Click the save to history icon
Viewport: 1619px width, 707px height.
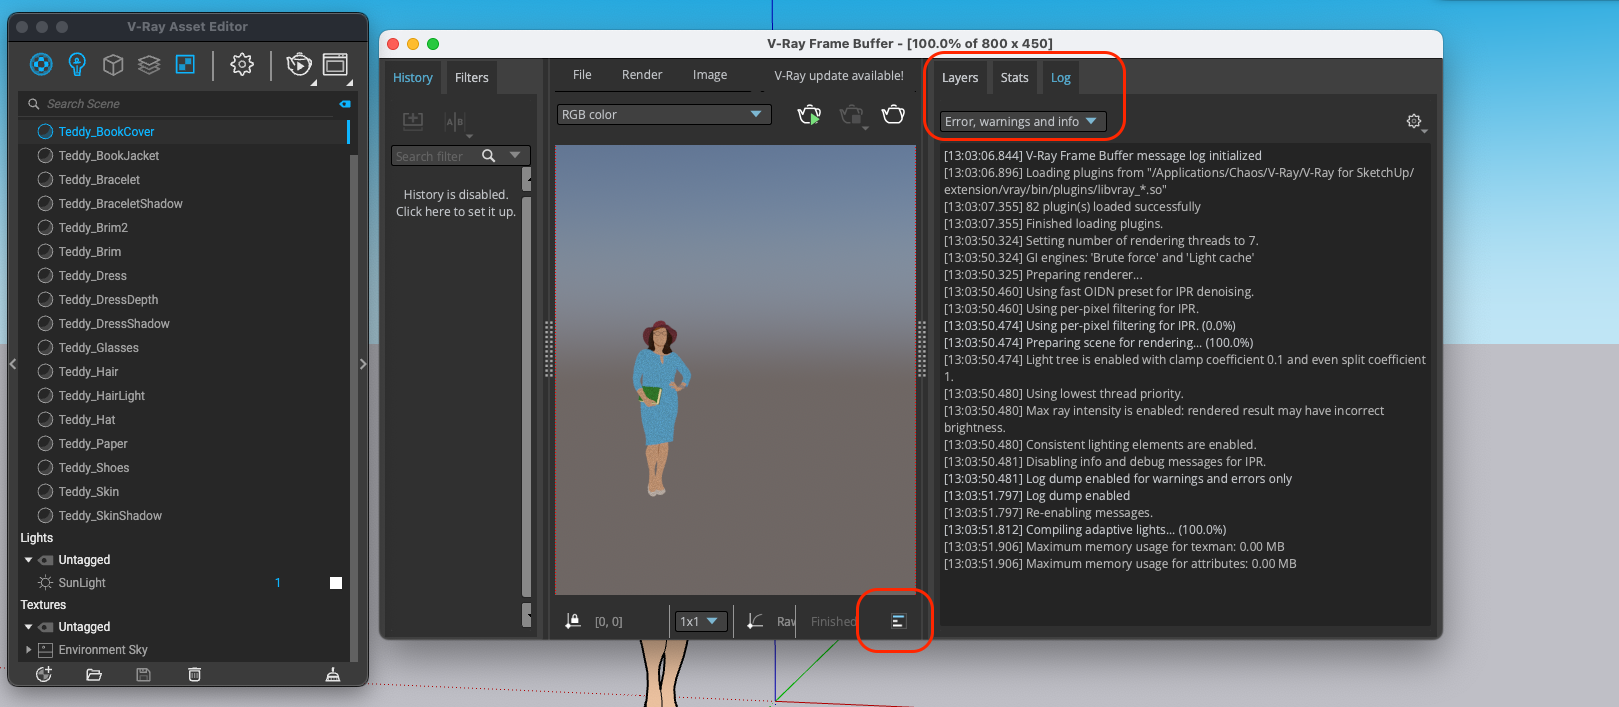point(413,121)
